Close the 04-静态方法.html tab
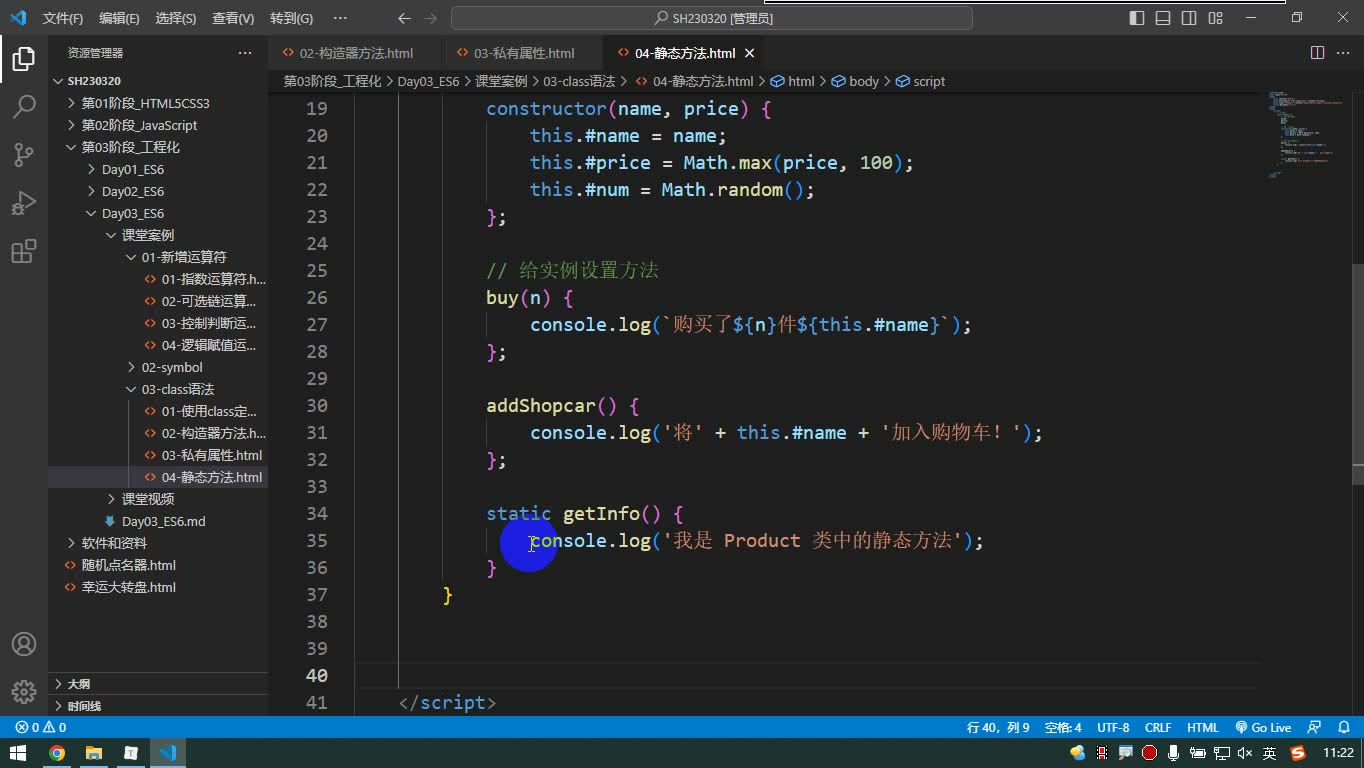1364x768 pixels. click(750, 53)
